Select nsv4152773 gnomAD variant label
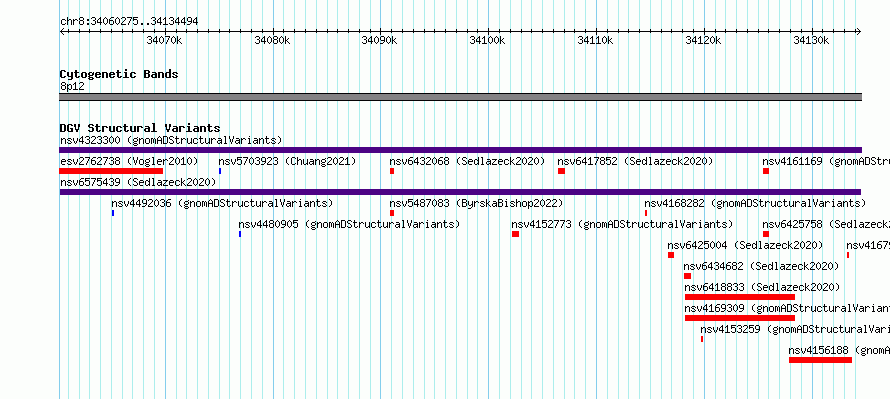 (622, 224)
